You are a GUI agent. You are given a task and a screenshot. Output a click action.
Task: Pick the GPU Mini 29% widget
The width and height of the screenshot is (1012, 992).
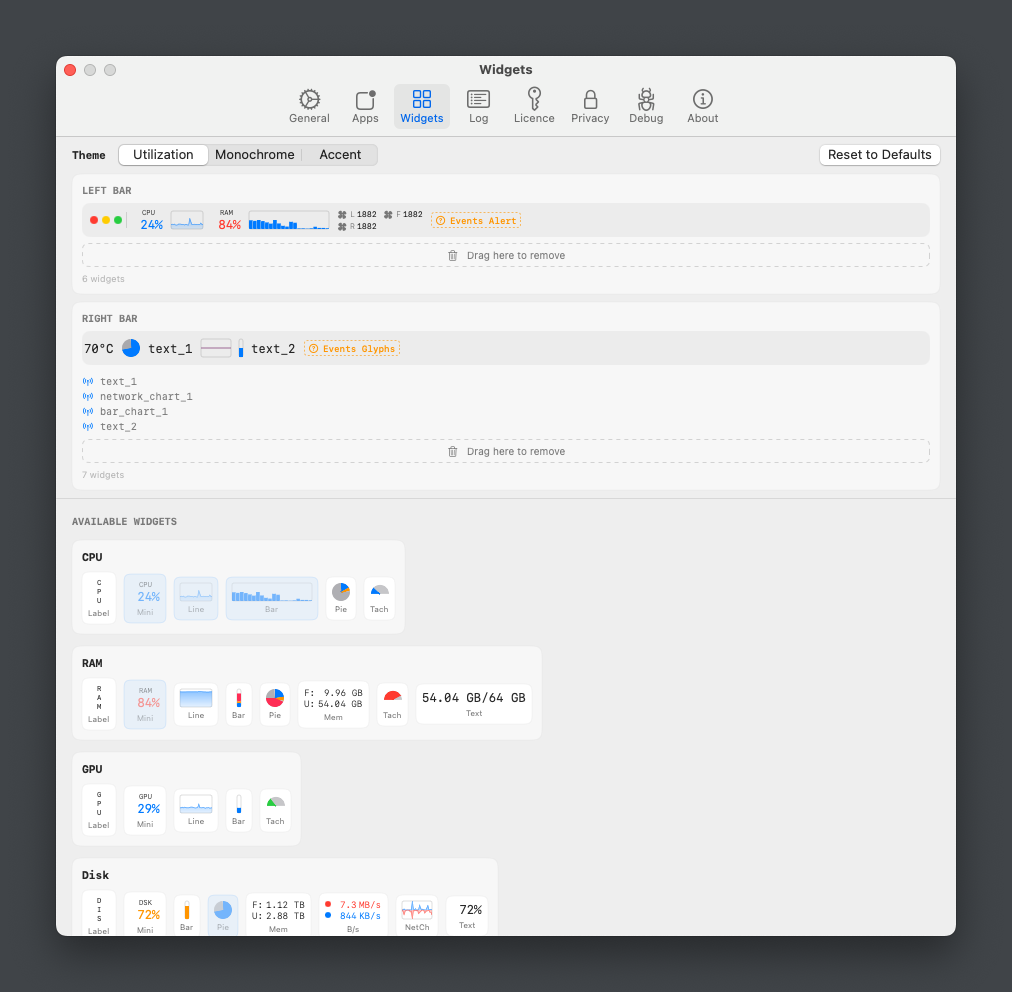(145, 810)
